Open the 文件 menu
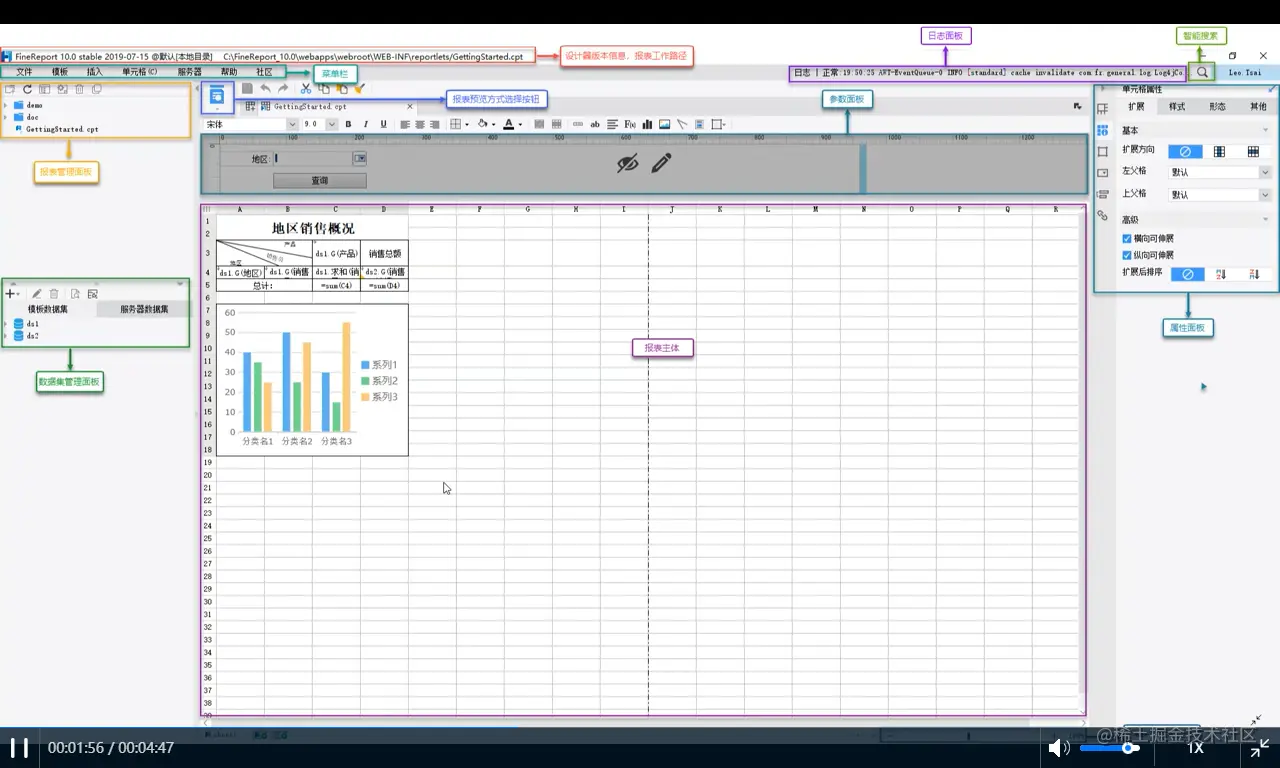 click(24, 72)
